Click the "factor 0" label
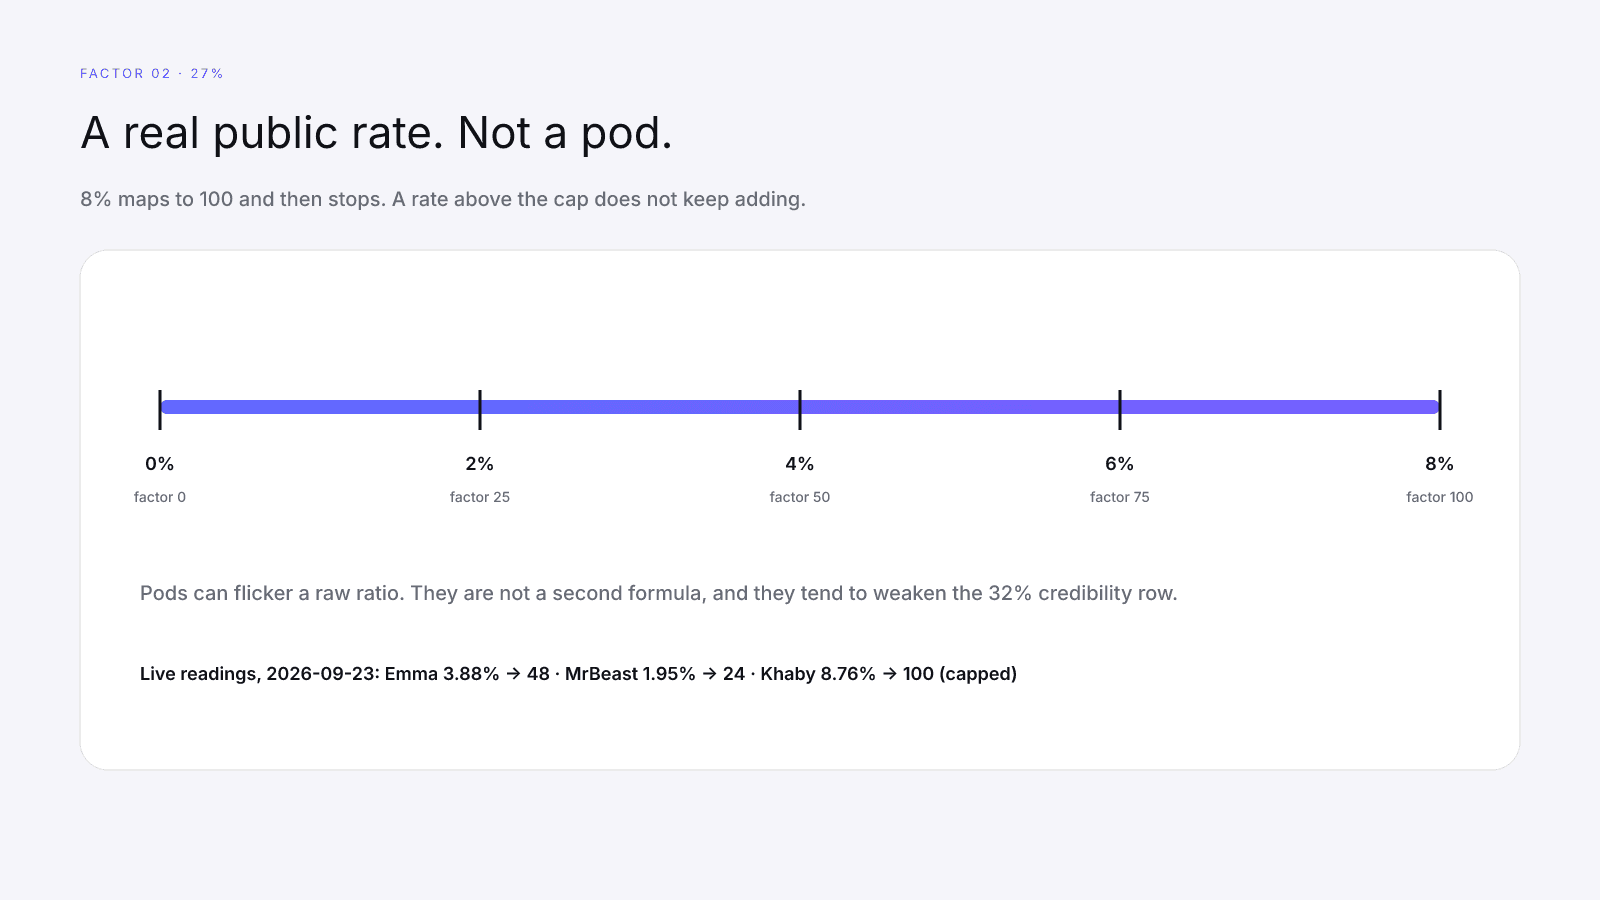The width and height of the screenshot is (1600, 900). [160, 497]
